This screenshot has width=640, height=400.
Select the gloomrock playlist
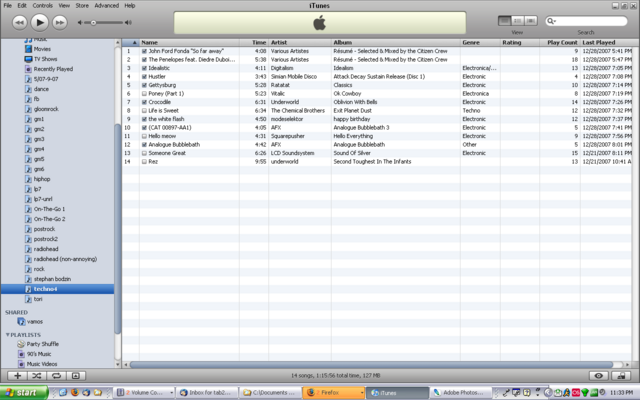point(46,109)
